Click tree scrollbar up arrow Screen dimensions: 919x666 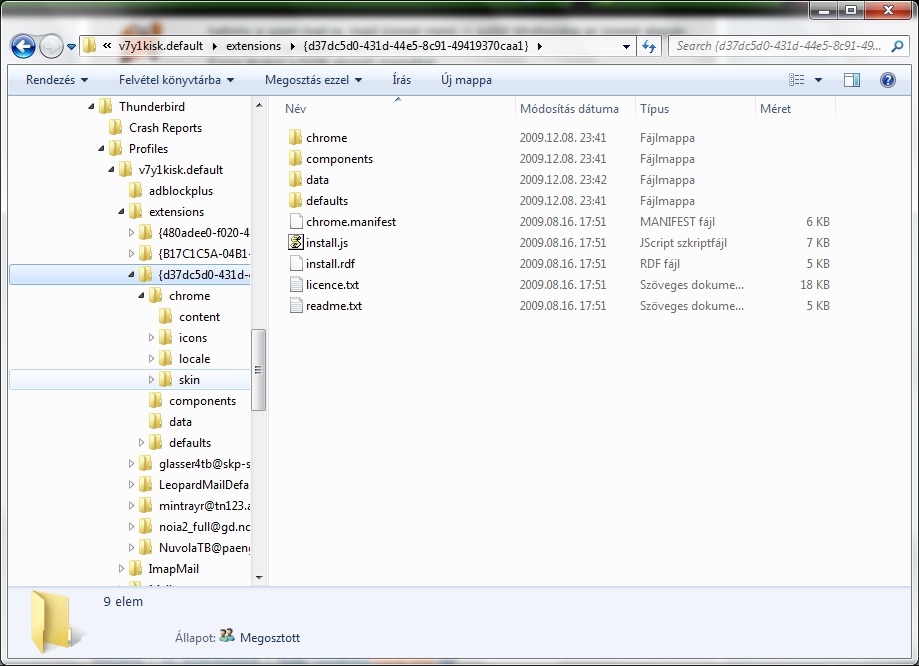pyautogui.click(x=259, y=106)
